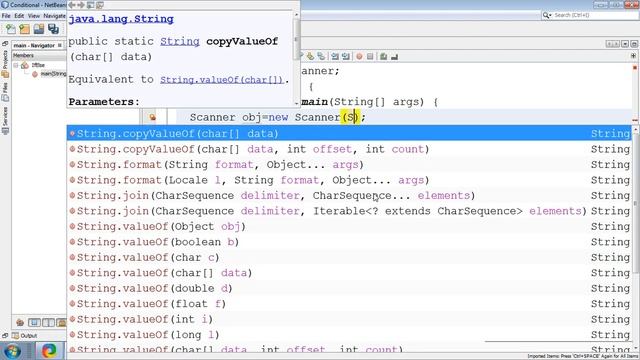Open the Members dropdown in Navigator
Image resolution: width=640 pixels, height=360 pixels.
coord(39,56)
